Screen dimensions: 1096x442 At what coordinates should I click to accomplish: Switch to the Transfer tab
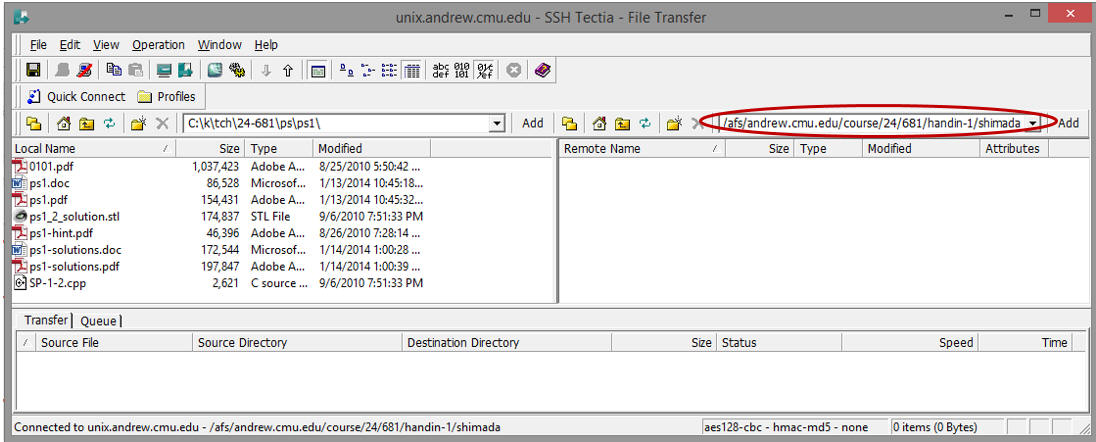click(x=46, y=320)
